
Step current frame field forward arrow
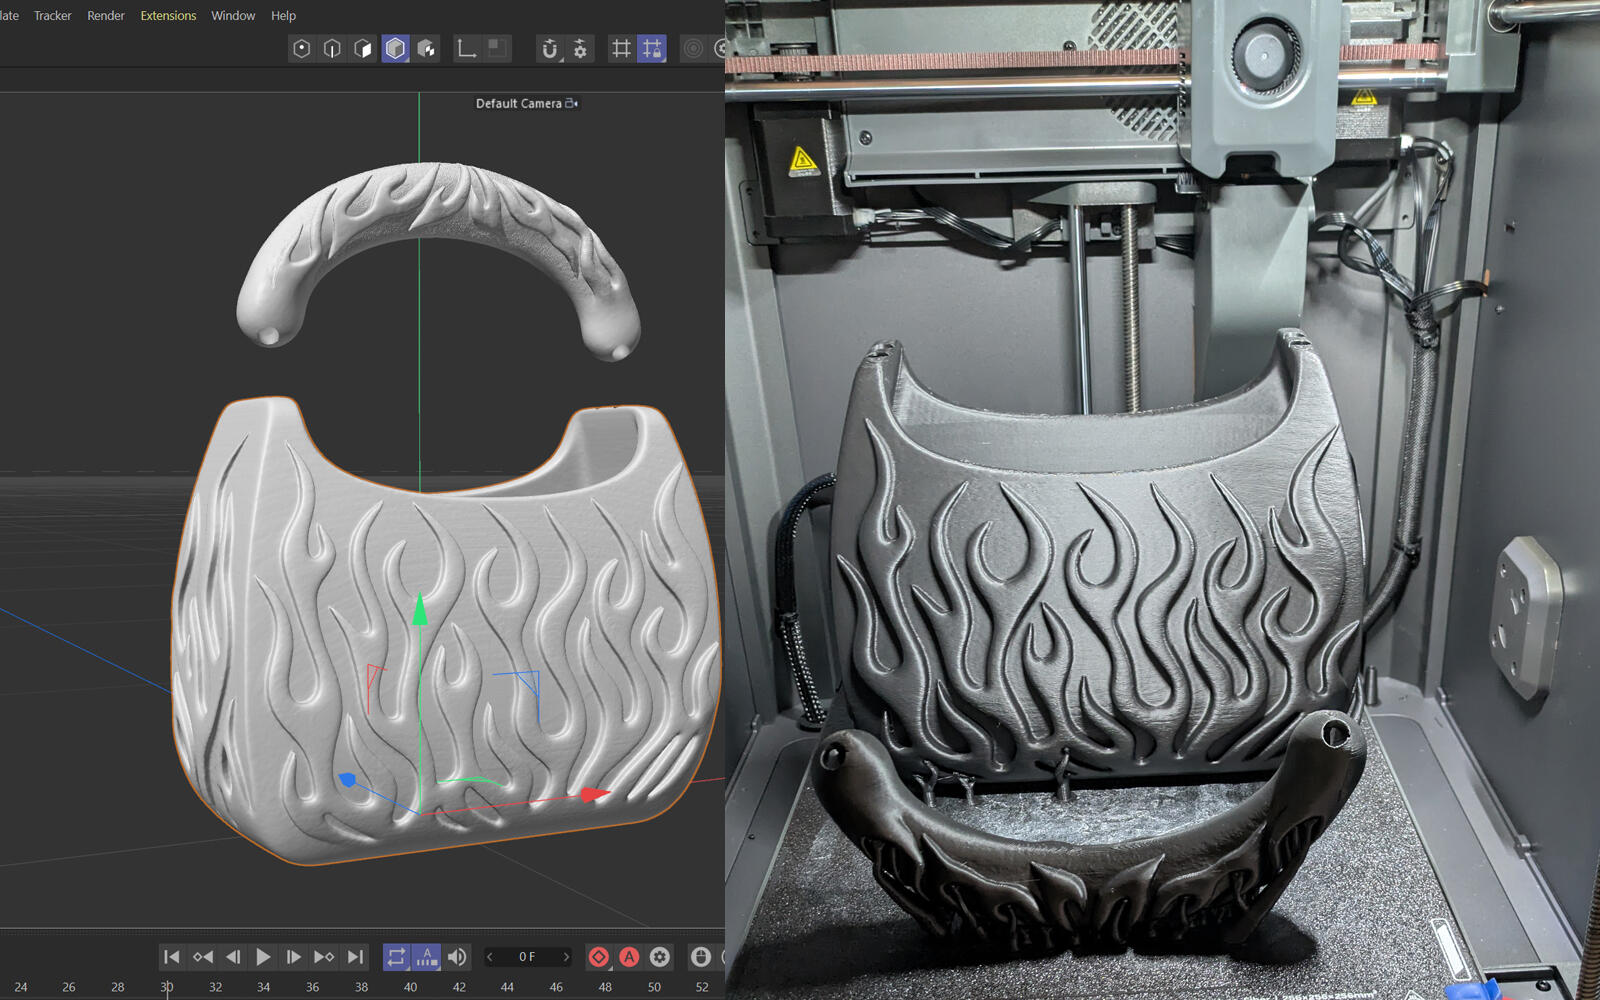click(566, 957)
